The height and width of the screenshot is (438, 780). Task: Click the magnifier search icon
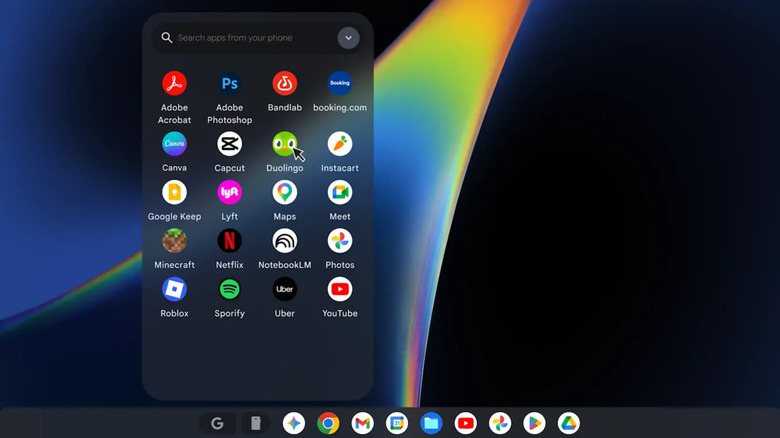[x=167, y=38]
